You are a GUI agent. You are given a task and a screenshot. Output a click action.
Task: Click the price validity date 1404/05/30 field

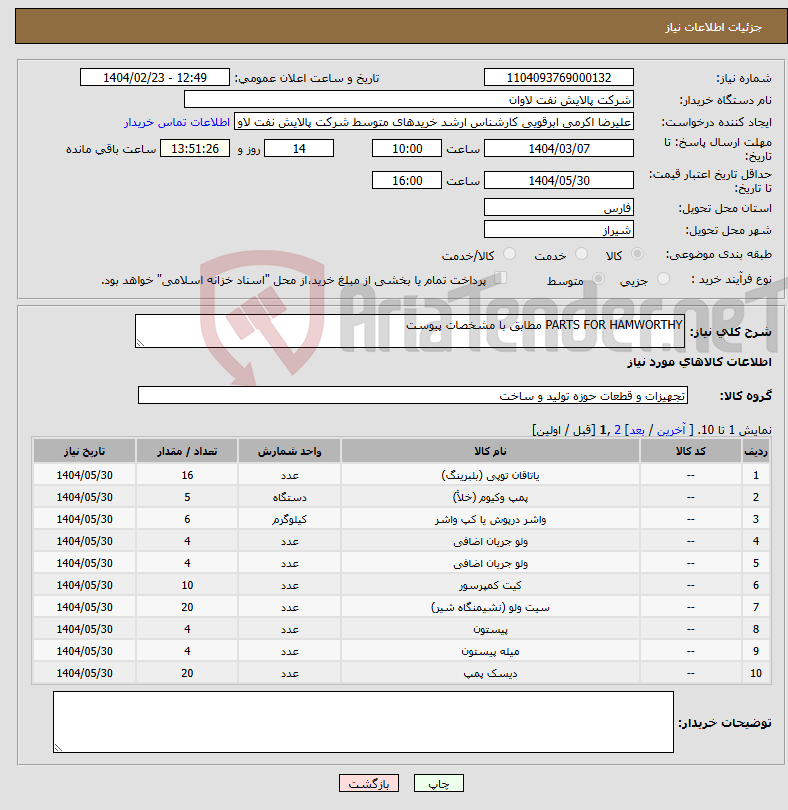559,180
